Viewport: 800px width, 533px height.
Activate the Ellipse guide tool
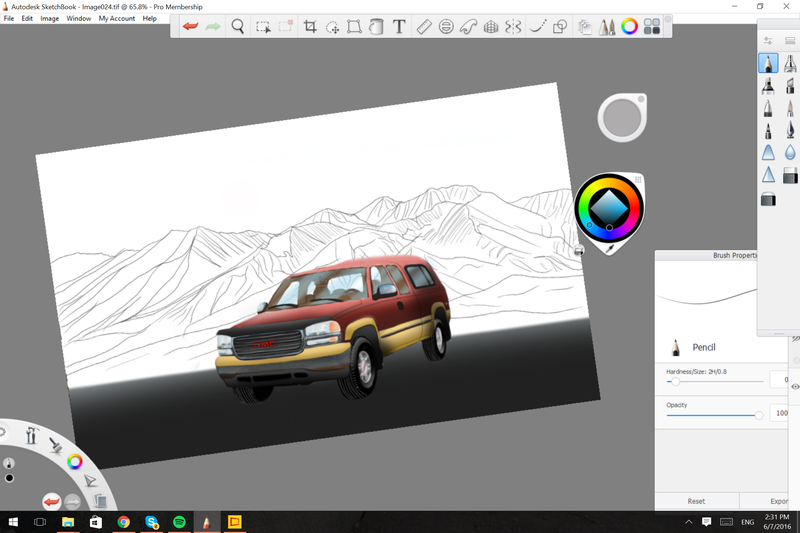(x=446, y=26)
